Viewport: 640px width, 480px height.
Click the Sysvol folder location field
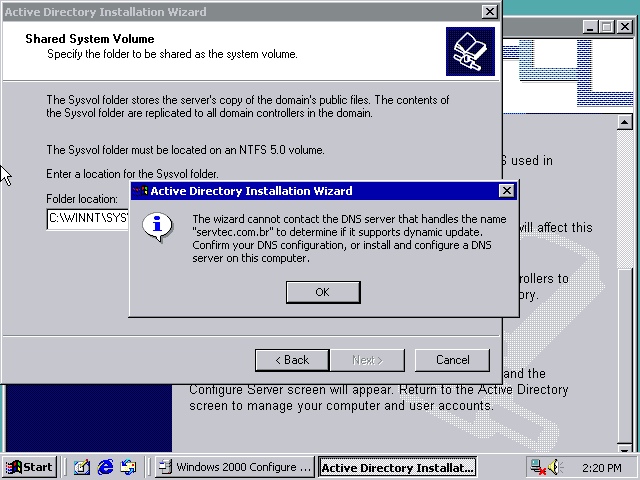[88, 219]
